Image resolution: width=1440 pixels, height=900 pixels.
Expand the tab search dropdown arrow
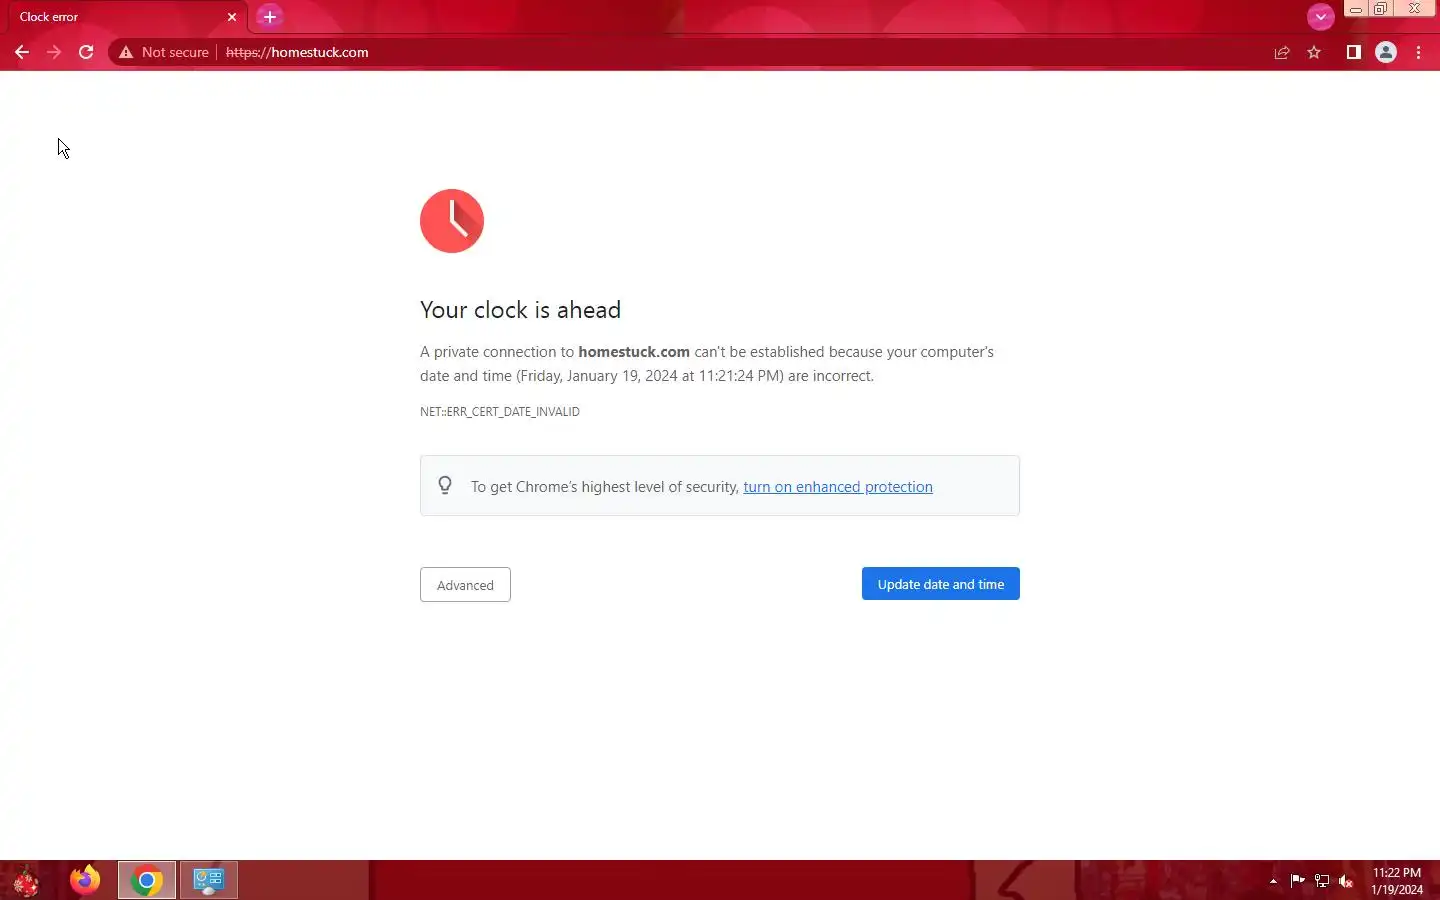[1321, 17]
